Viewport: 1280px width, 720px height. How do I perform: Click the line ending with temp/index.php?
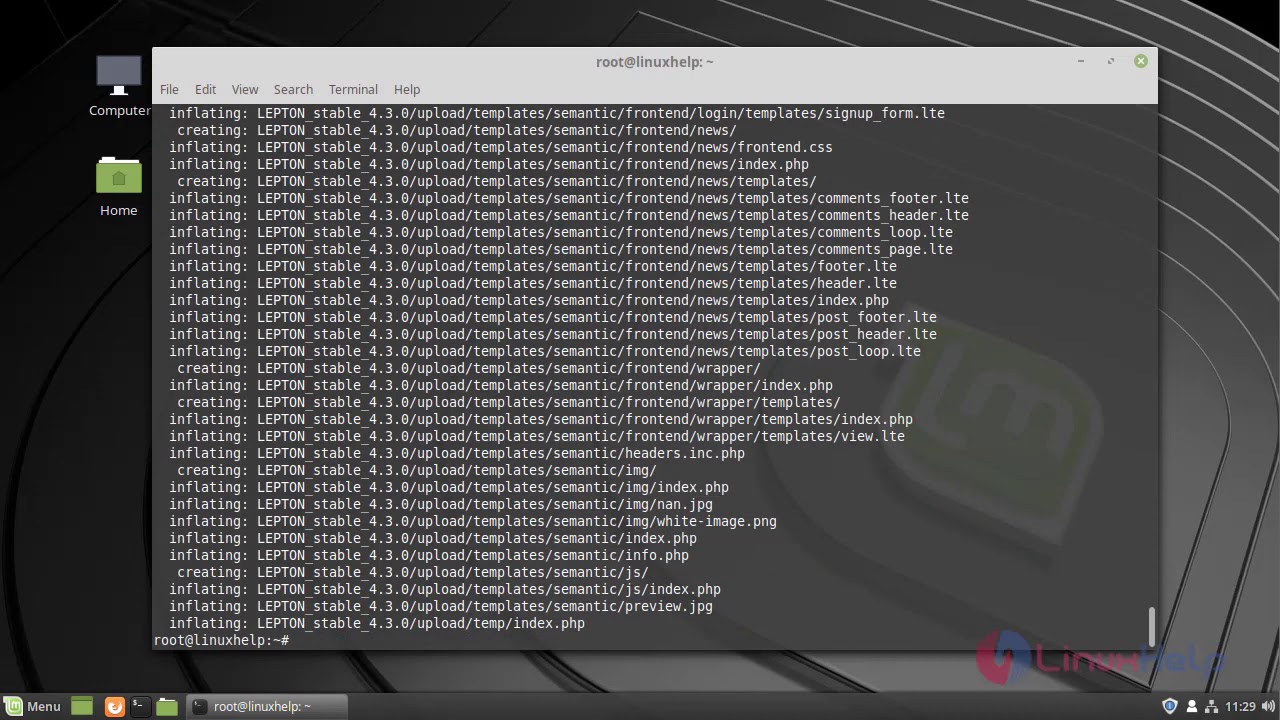pyautogui.click(x=377, y=623)
